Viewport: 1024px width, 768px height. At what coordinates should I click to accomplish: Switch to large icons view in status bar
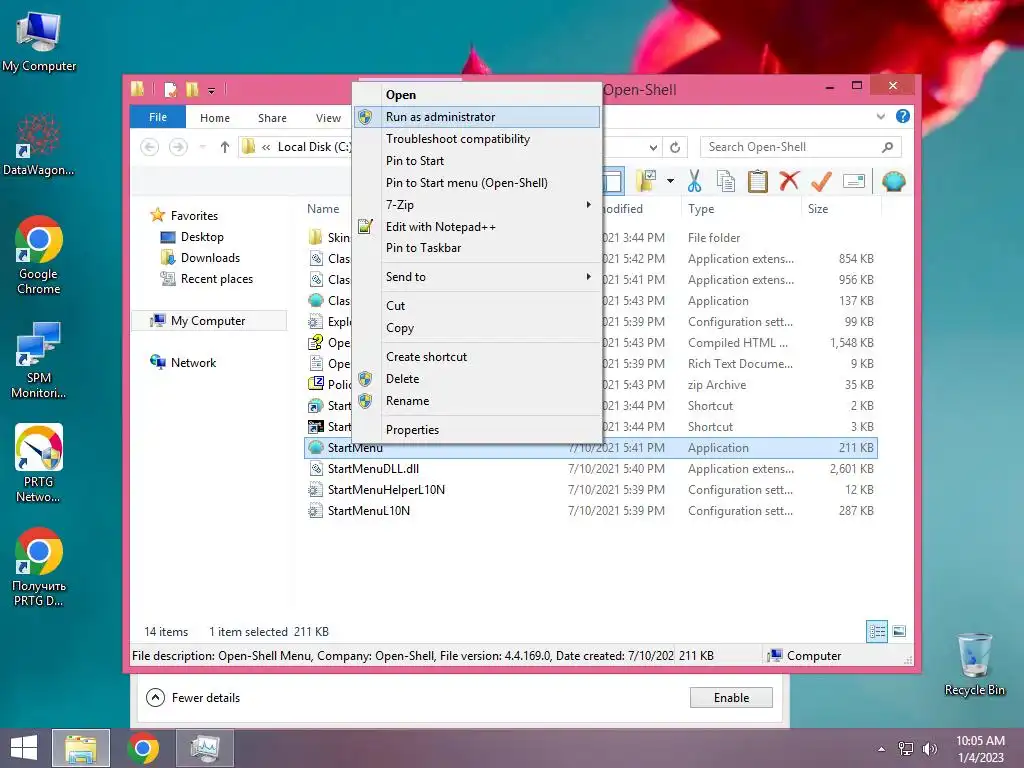(x=899, y=631)
